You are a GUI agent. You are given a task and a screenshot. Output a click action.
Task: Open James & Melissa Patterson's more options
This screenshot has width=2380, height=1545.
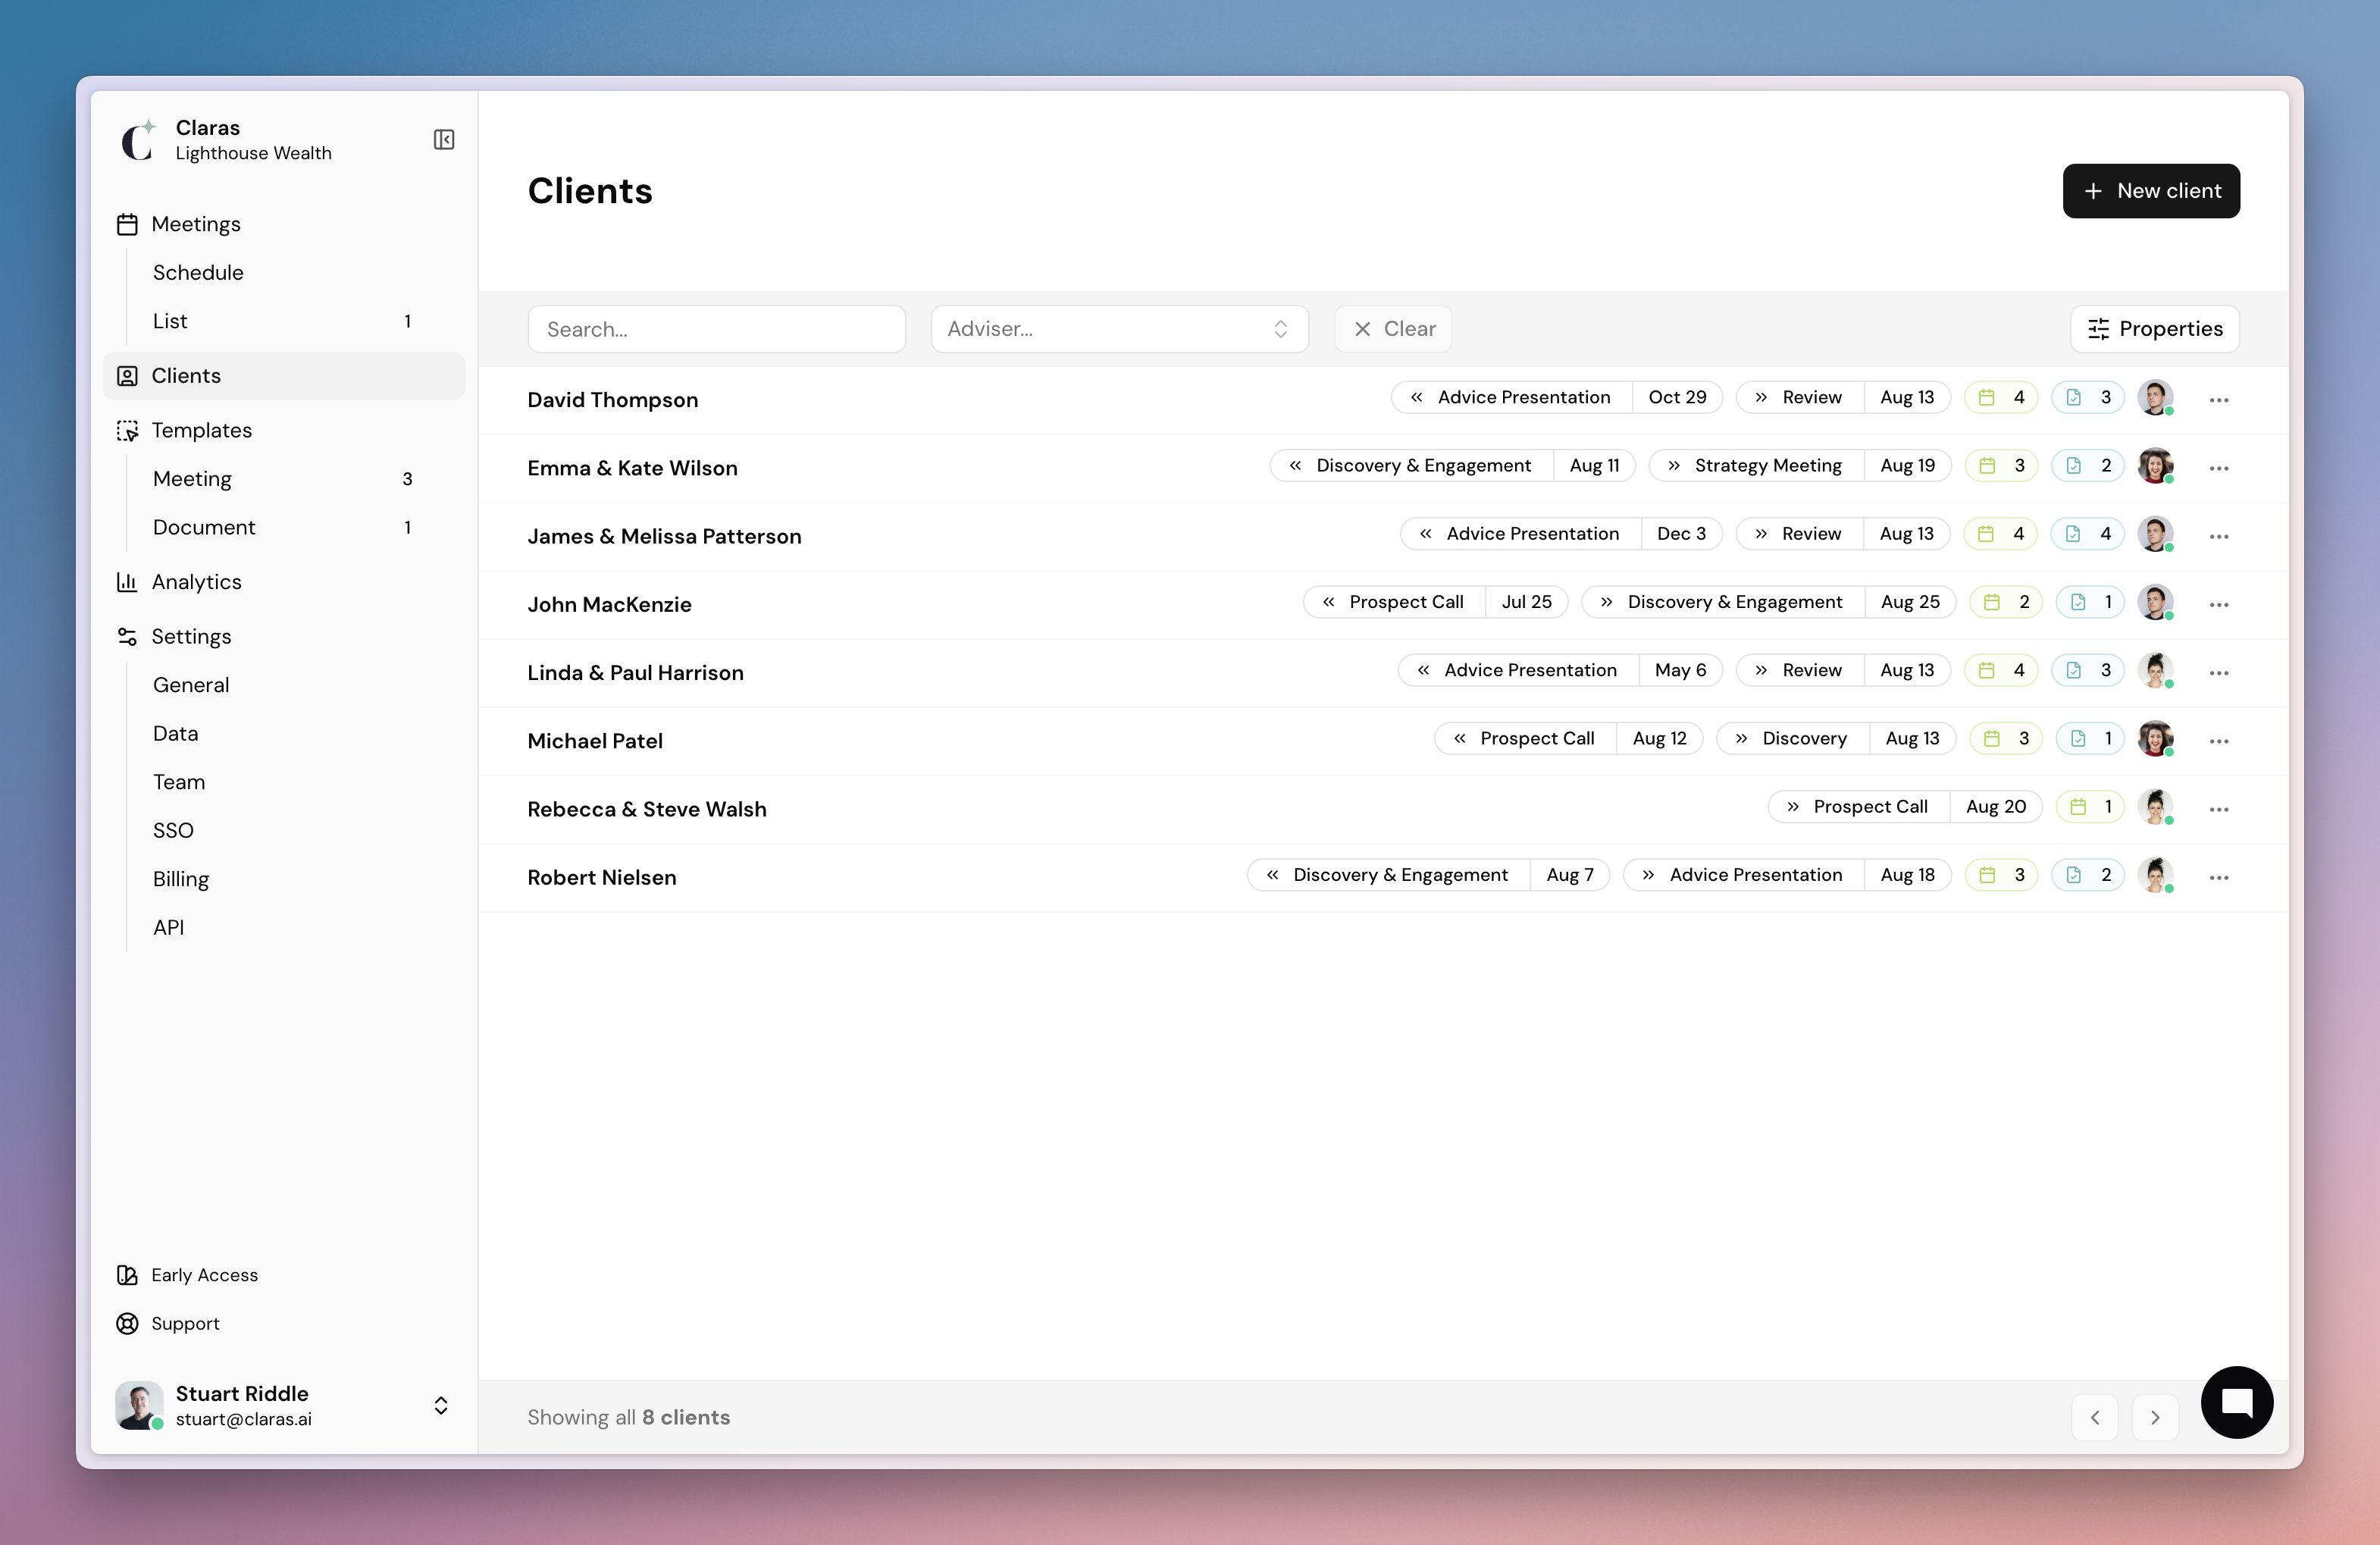coord(2219,536)
